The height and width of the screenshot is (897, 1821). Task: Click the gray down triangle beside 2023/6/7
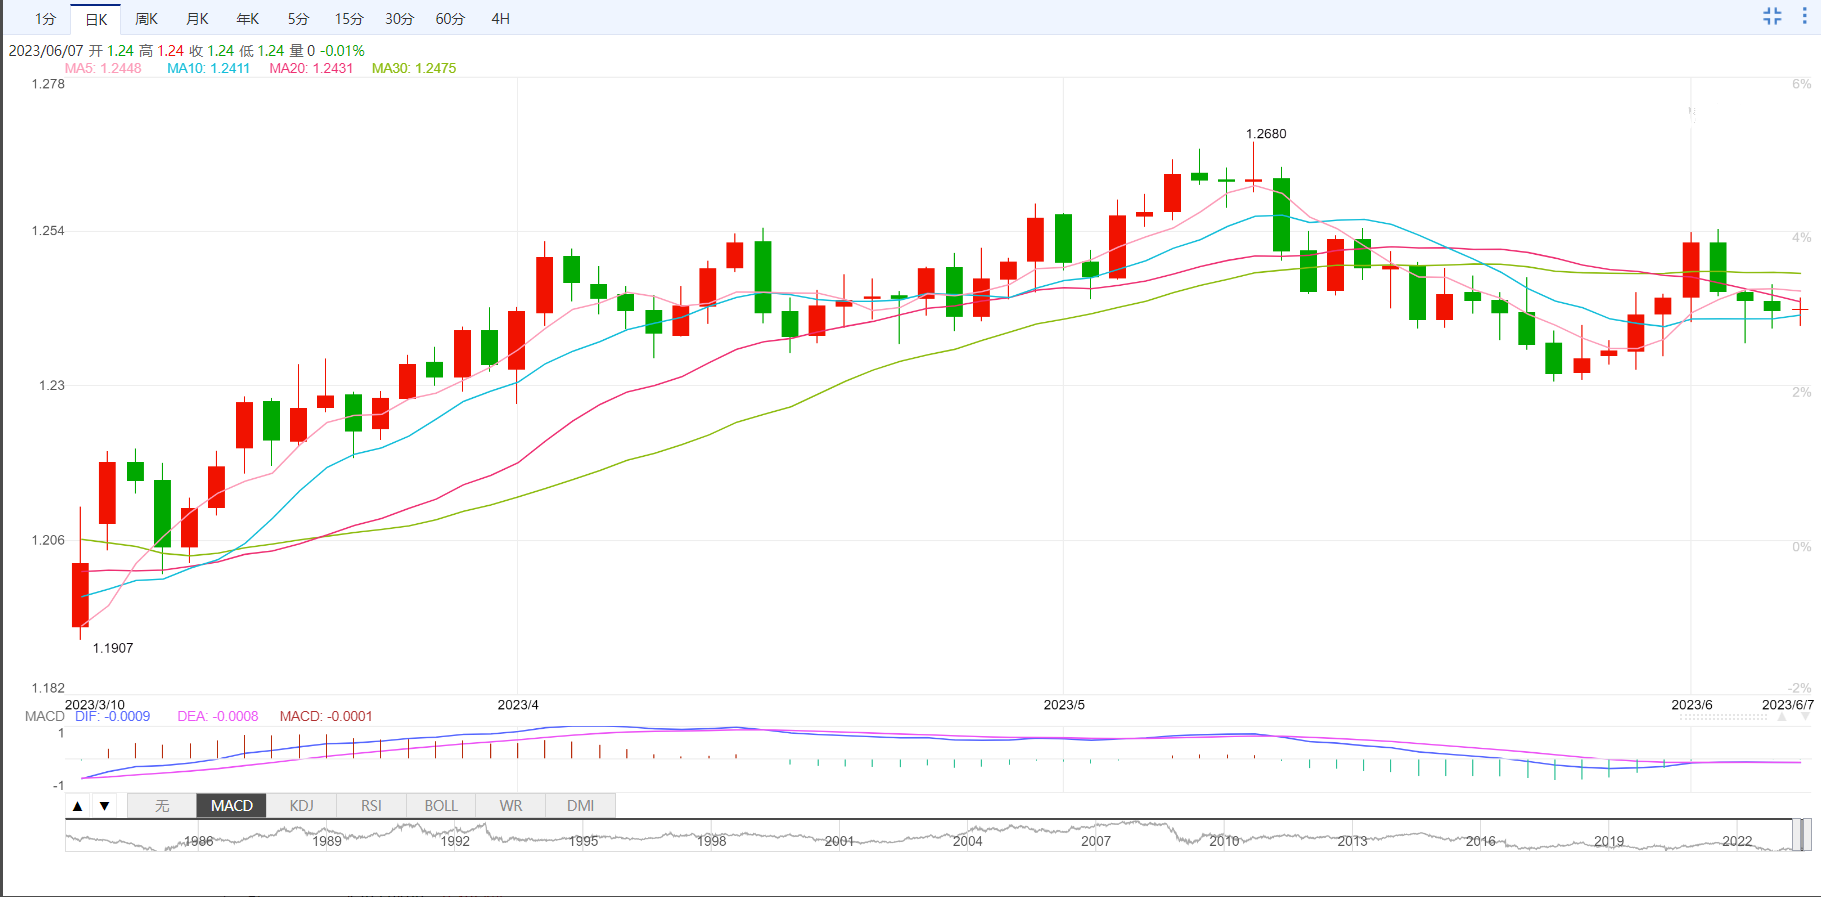point(1804,717)
